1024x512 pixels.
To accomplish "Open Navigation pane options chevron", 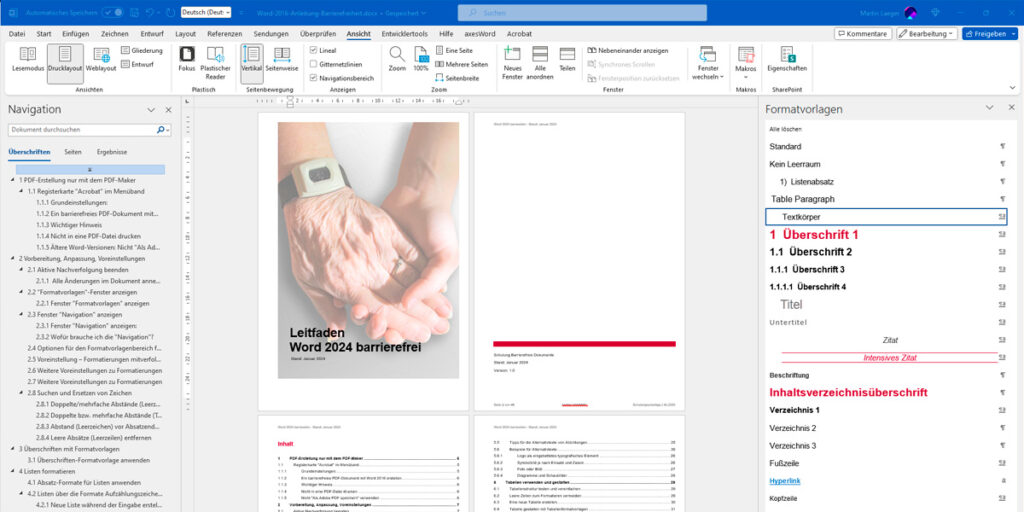I will (151, 110).
